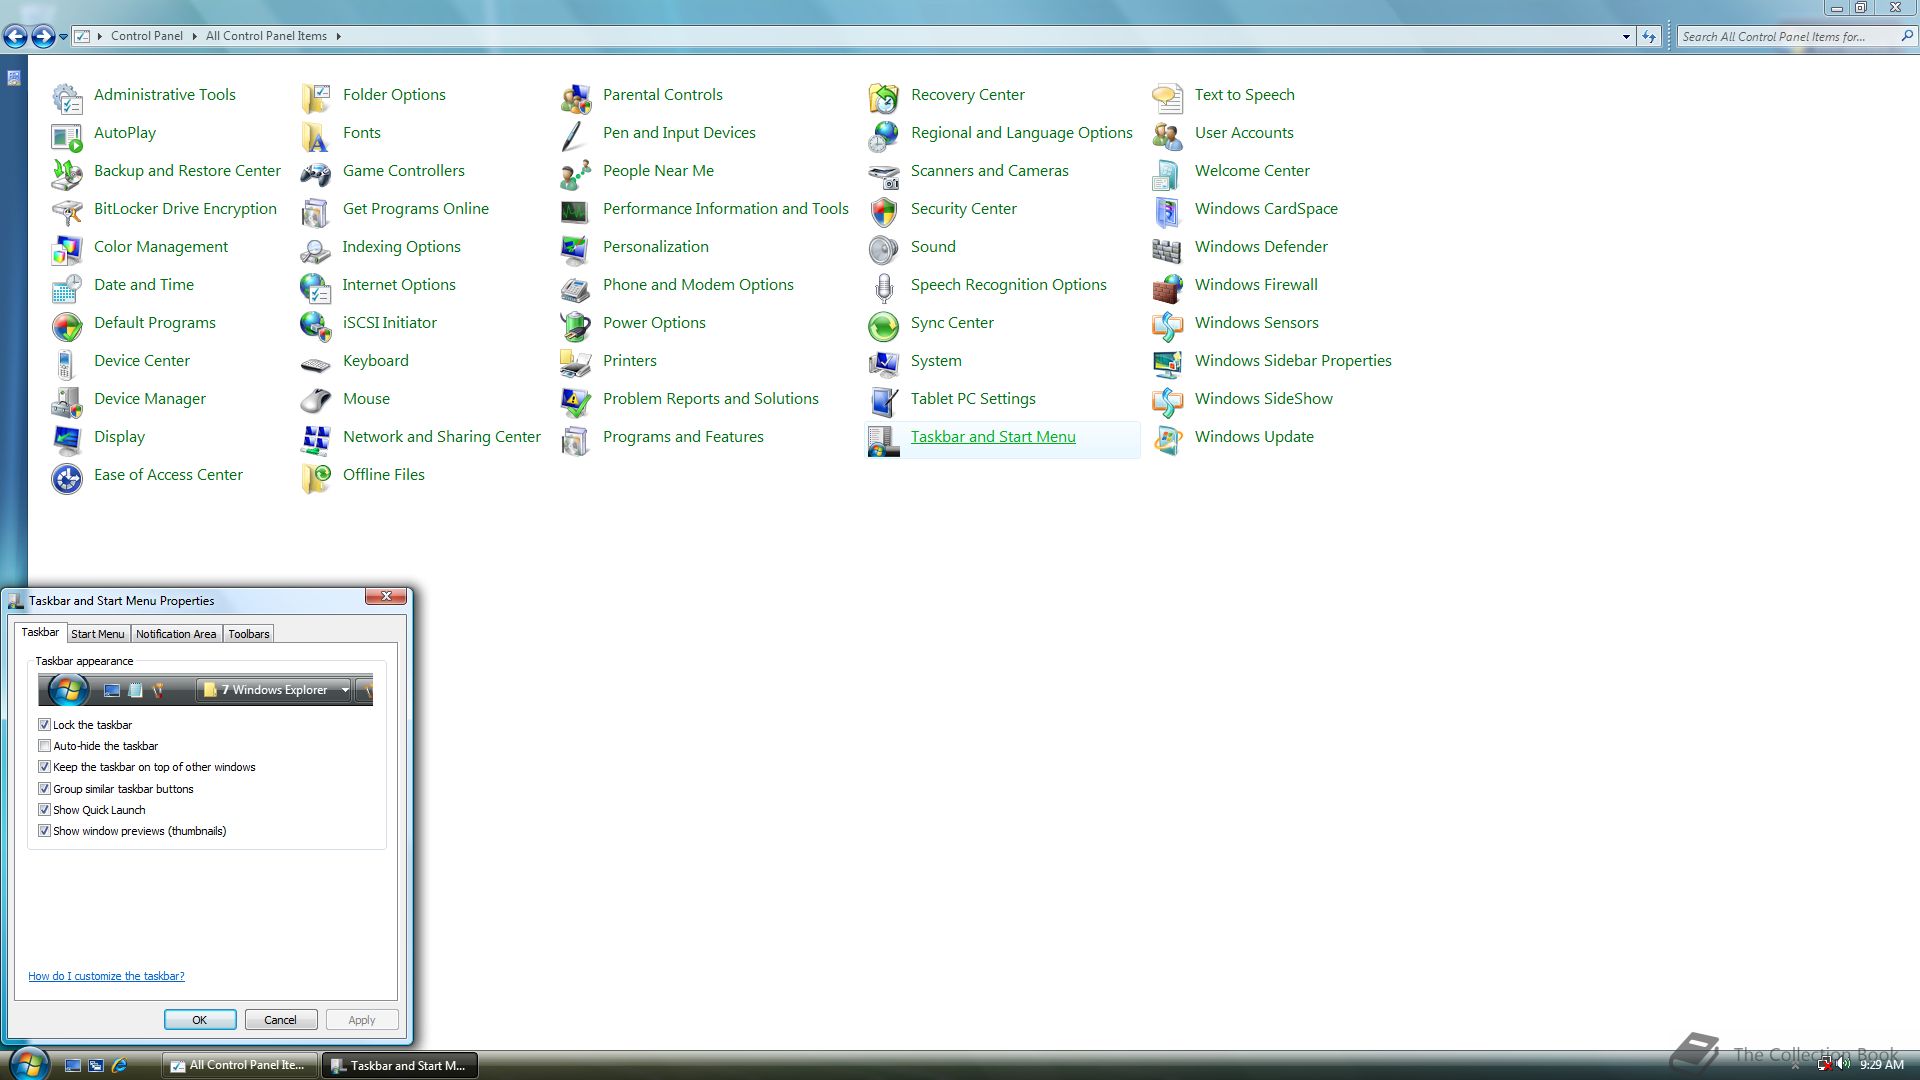Open the Sound speaker icon
Viewport: 1920px width, 1080px height.
pyautogui.click(x=884, y=249)
